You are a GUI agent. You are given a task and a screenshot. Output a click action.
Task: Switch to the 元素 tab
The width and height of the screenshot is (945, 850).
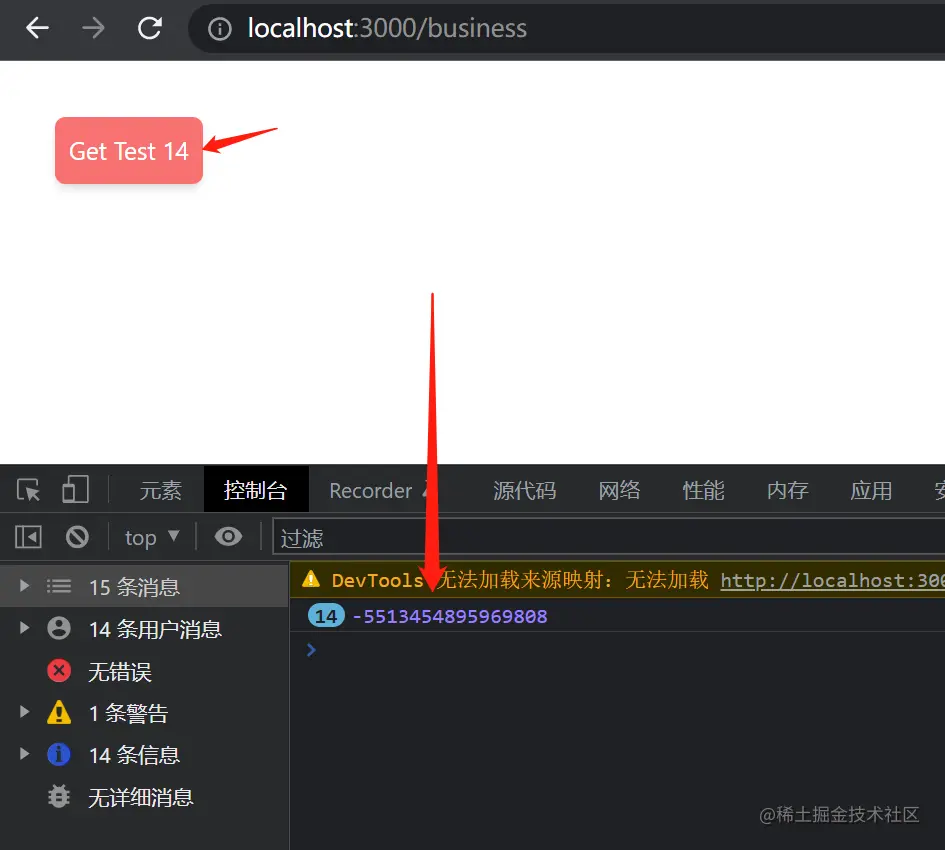pos(160,490)
